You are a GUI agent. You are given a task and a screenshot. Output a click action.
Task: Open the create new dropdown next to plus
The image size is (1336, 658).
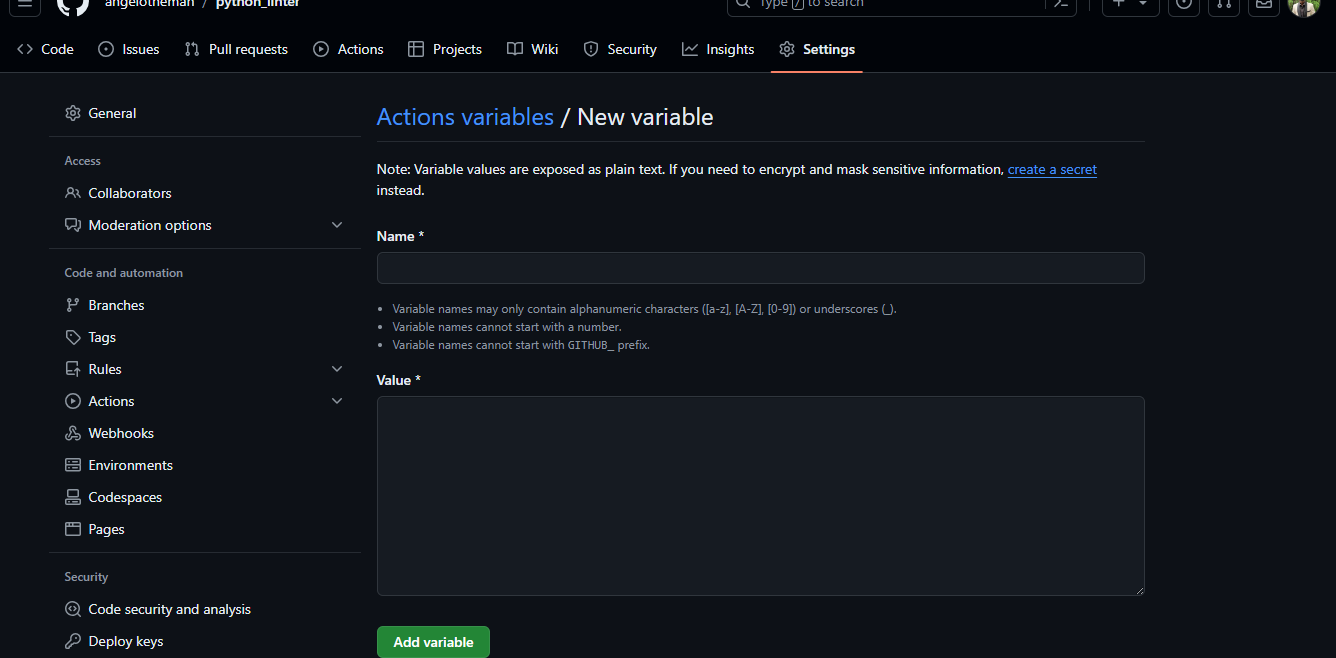[1142, 6]
